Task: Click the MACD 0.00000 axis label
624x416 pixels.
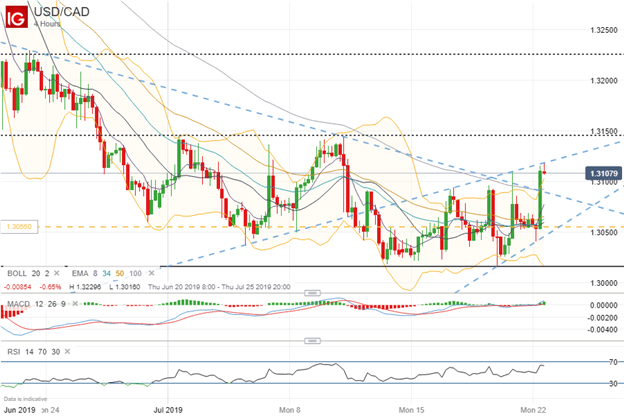Action: pos(604,305)
